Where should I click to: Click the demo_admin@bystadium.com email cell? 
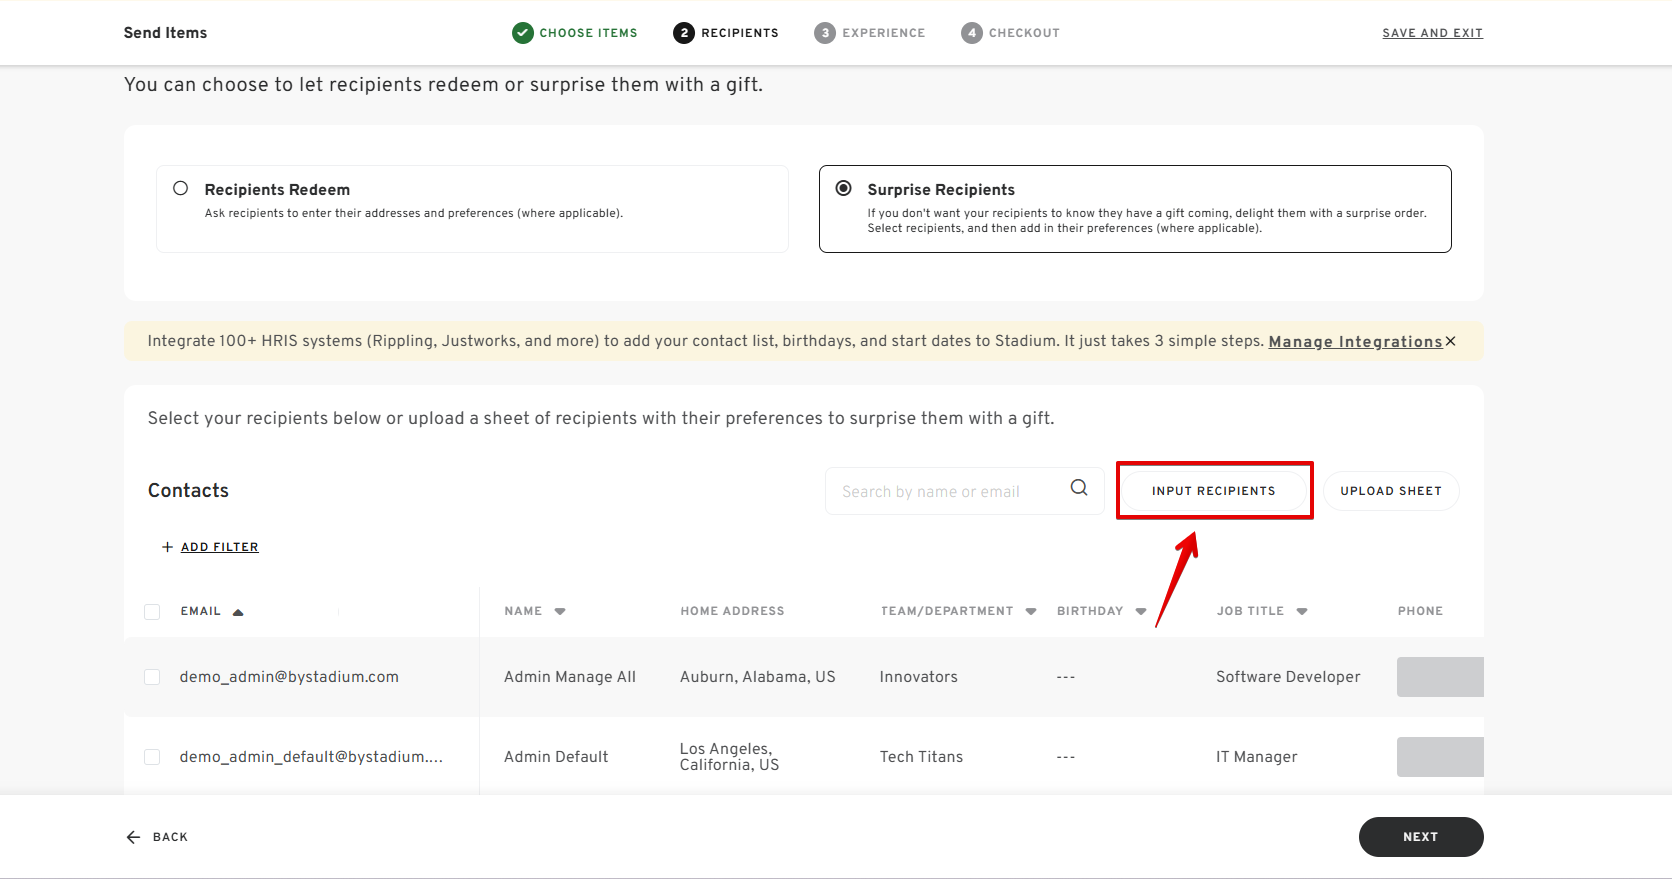click(289, 677)
